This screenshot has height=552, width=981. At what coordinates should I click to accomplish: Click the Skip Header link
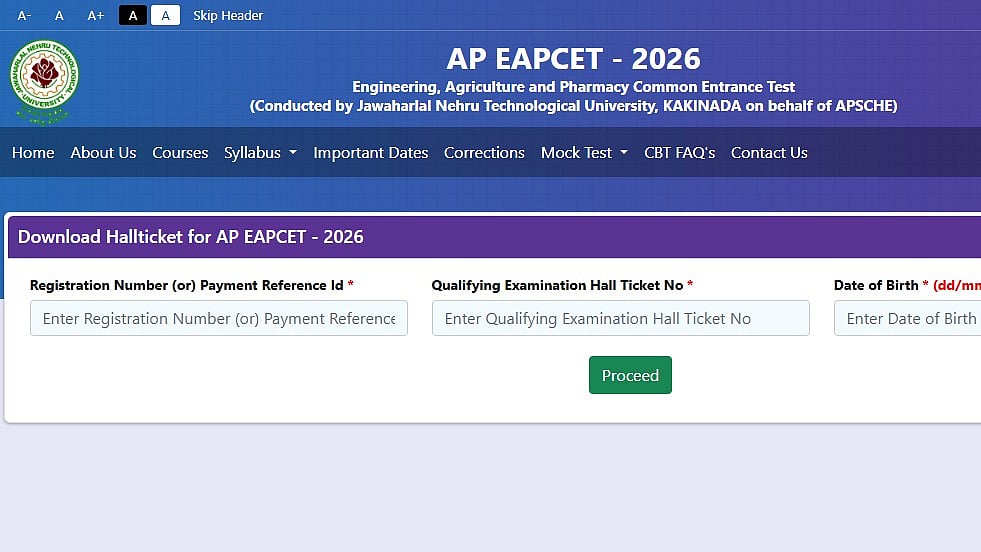228,15
